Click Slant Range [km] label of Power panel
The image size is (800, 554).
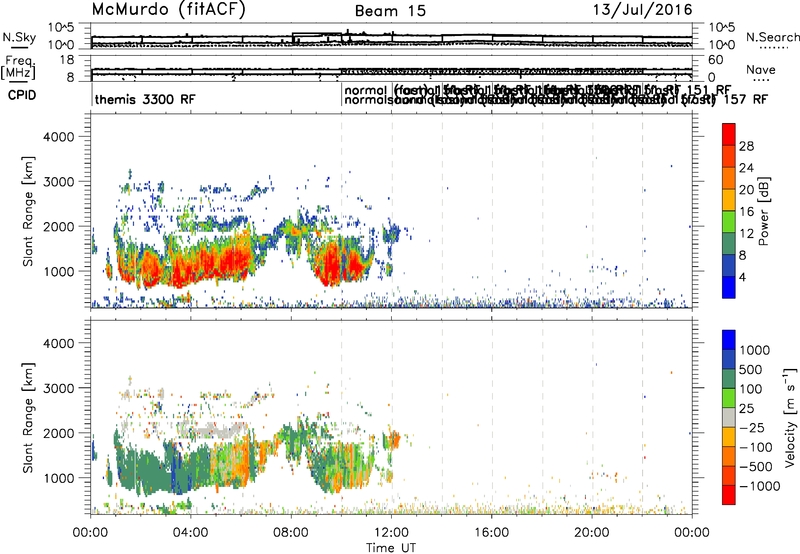click(28, 211)
